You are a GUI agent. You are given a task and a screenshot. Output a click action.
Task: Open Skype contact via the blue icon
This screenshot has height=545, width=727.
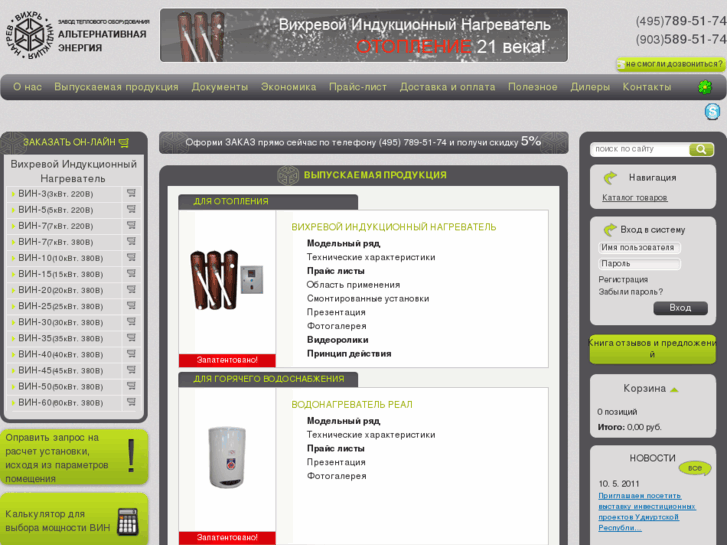coord(712,111)
